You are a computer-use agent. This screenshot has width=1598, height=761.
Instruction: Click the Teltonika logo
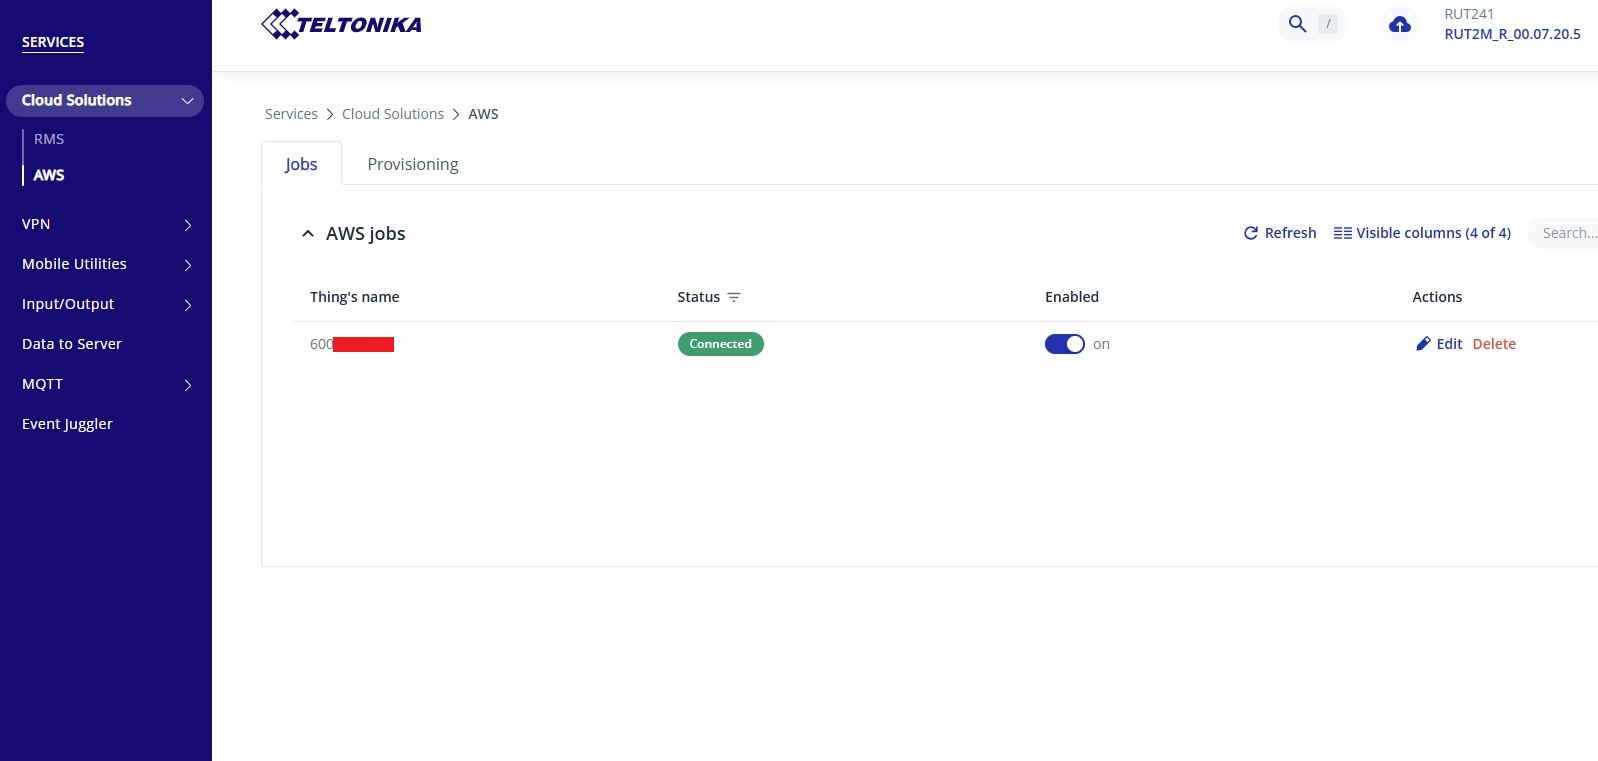tap(341, 24)
